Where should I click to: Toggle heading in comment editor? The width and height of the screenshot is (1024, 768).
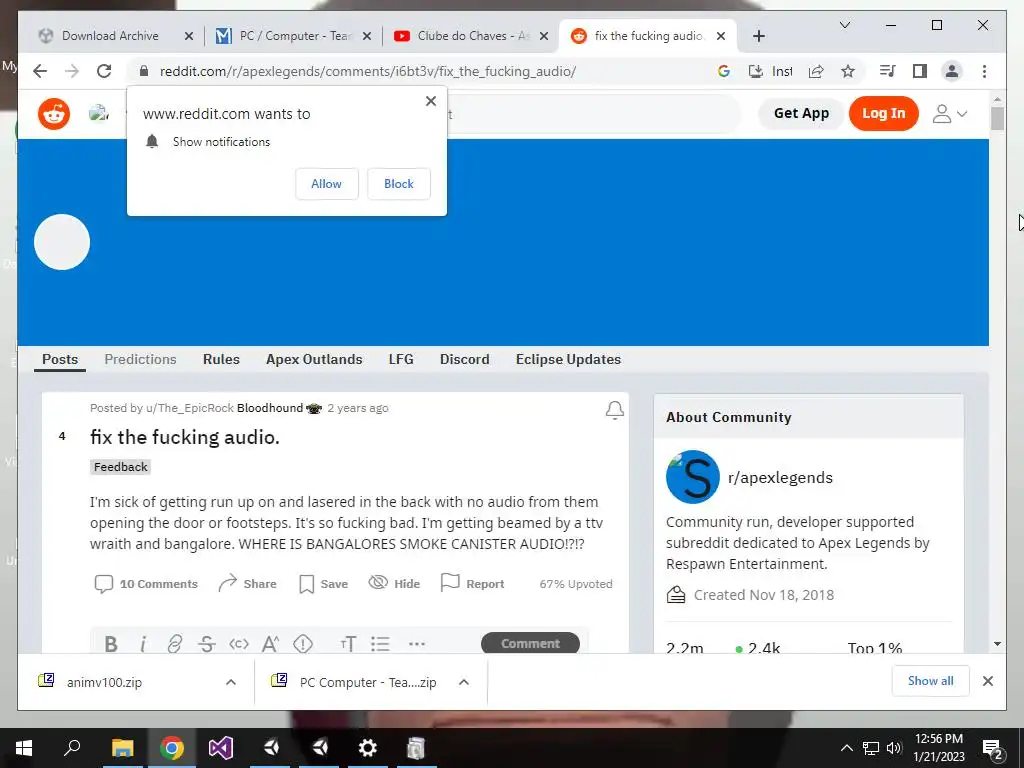pyautogui.click(x=348, y=644)
